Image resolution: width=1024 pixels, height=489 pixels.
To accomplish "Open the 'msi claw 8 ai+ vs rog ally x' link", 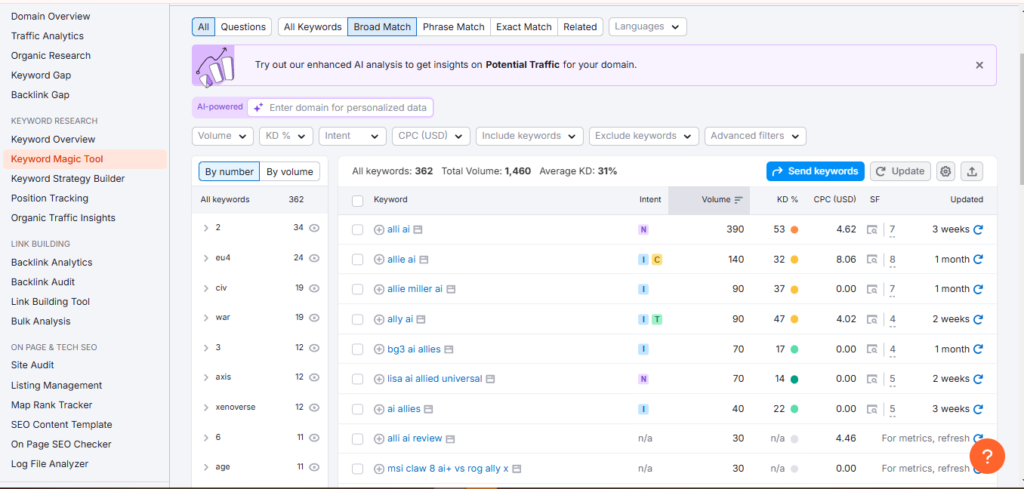I will pos(448,469).
